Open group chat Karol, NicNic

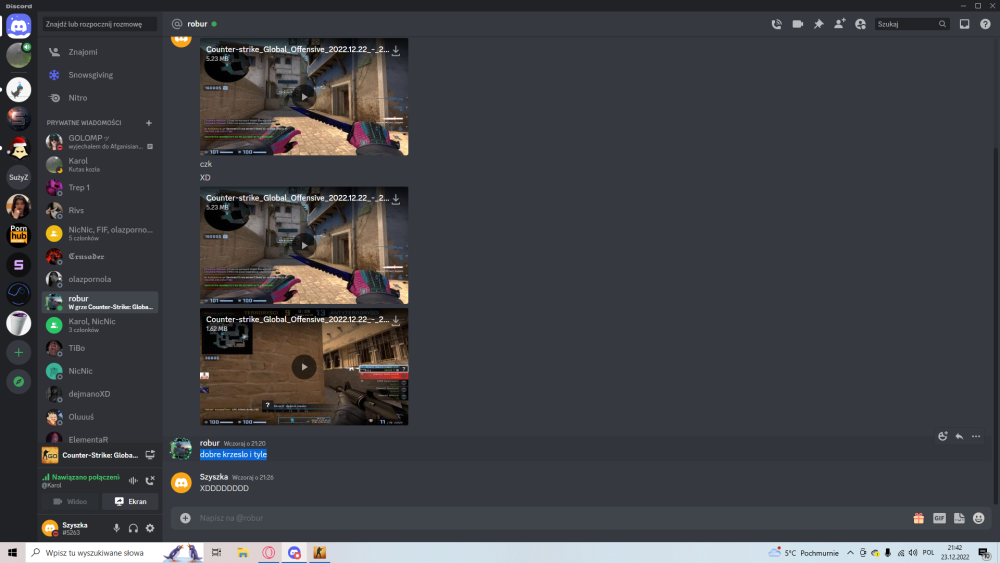[x=100, y=325]
